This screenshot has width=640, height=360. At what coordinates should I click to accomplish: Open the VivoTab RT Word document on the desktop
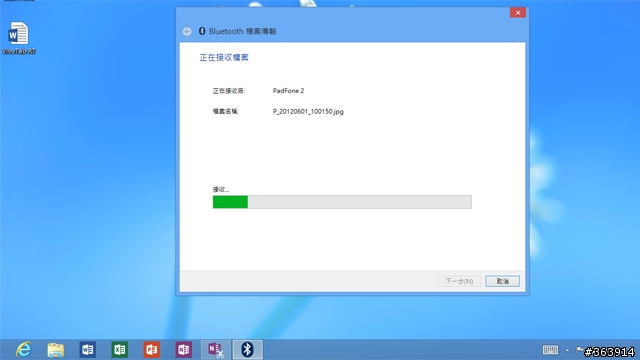(18, 38)
